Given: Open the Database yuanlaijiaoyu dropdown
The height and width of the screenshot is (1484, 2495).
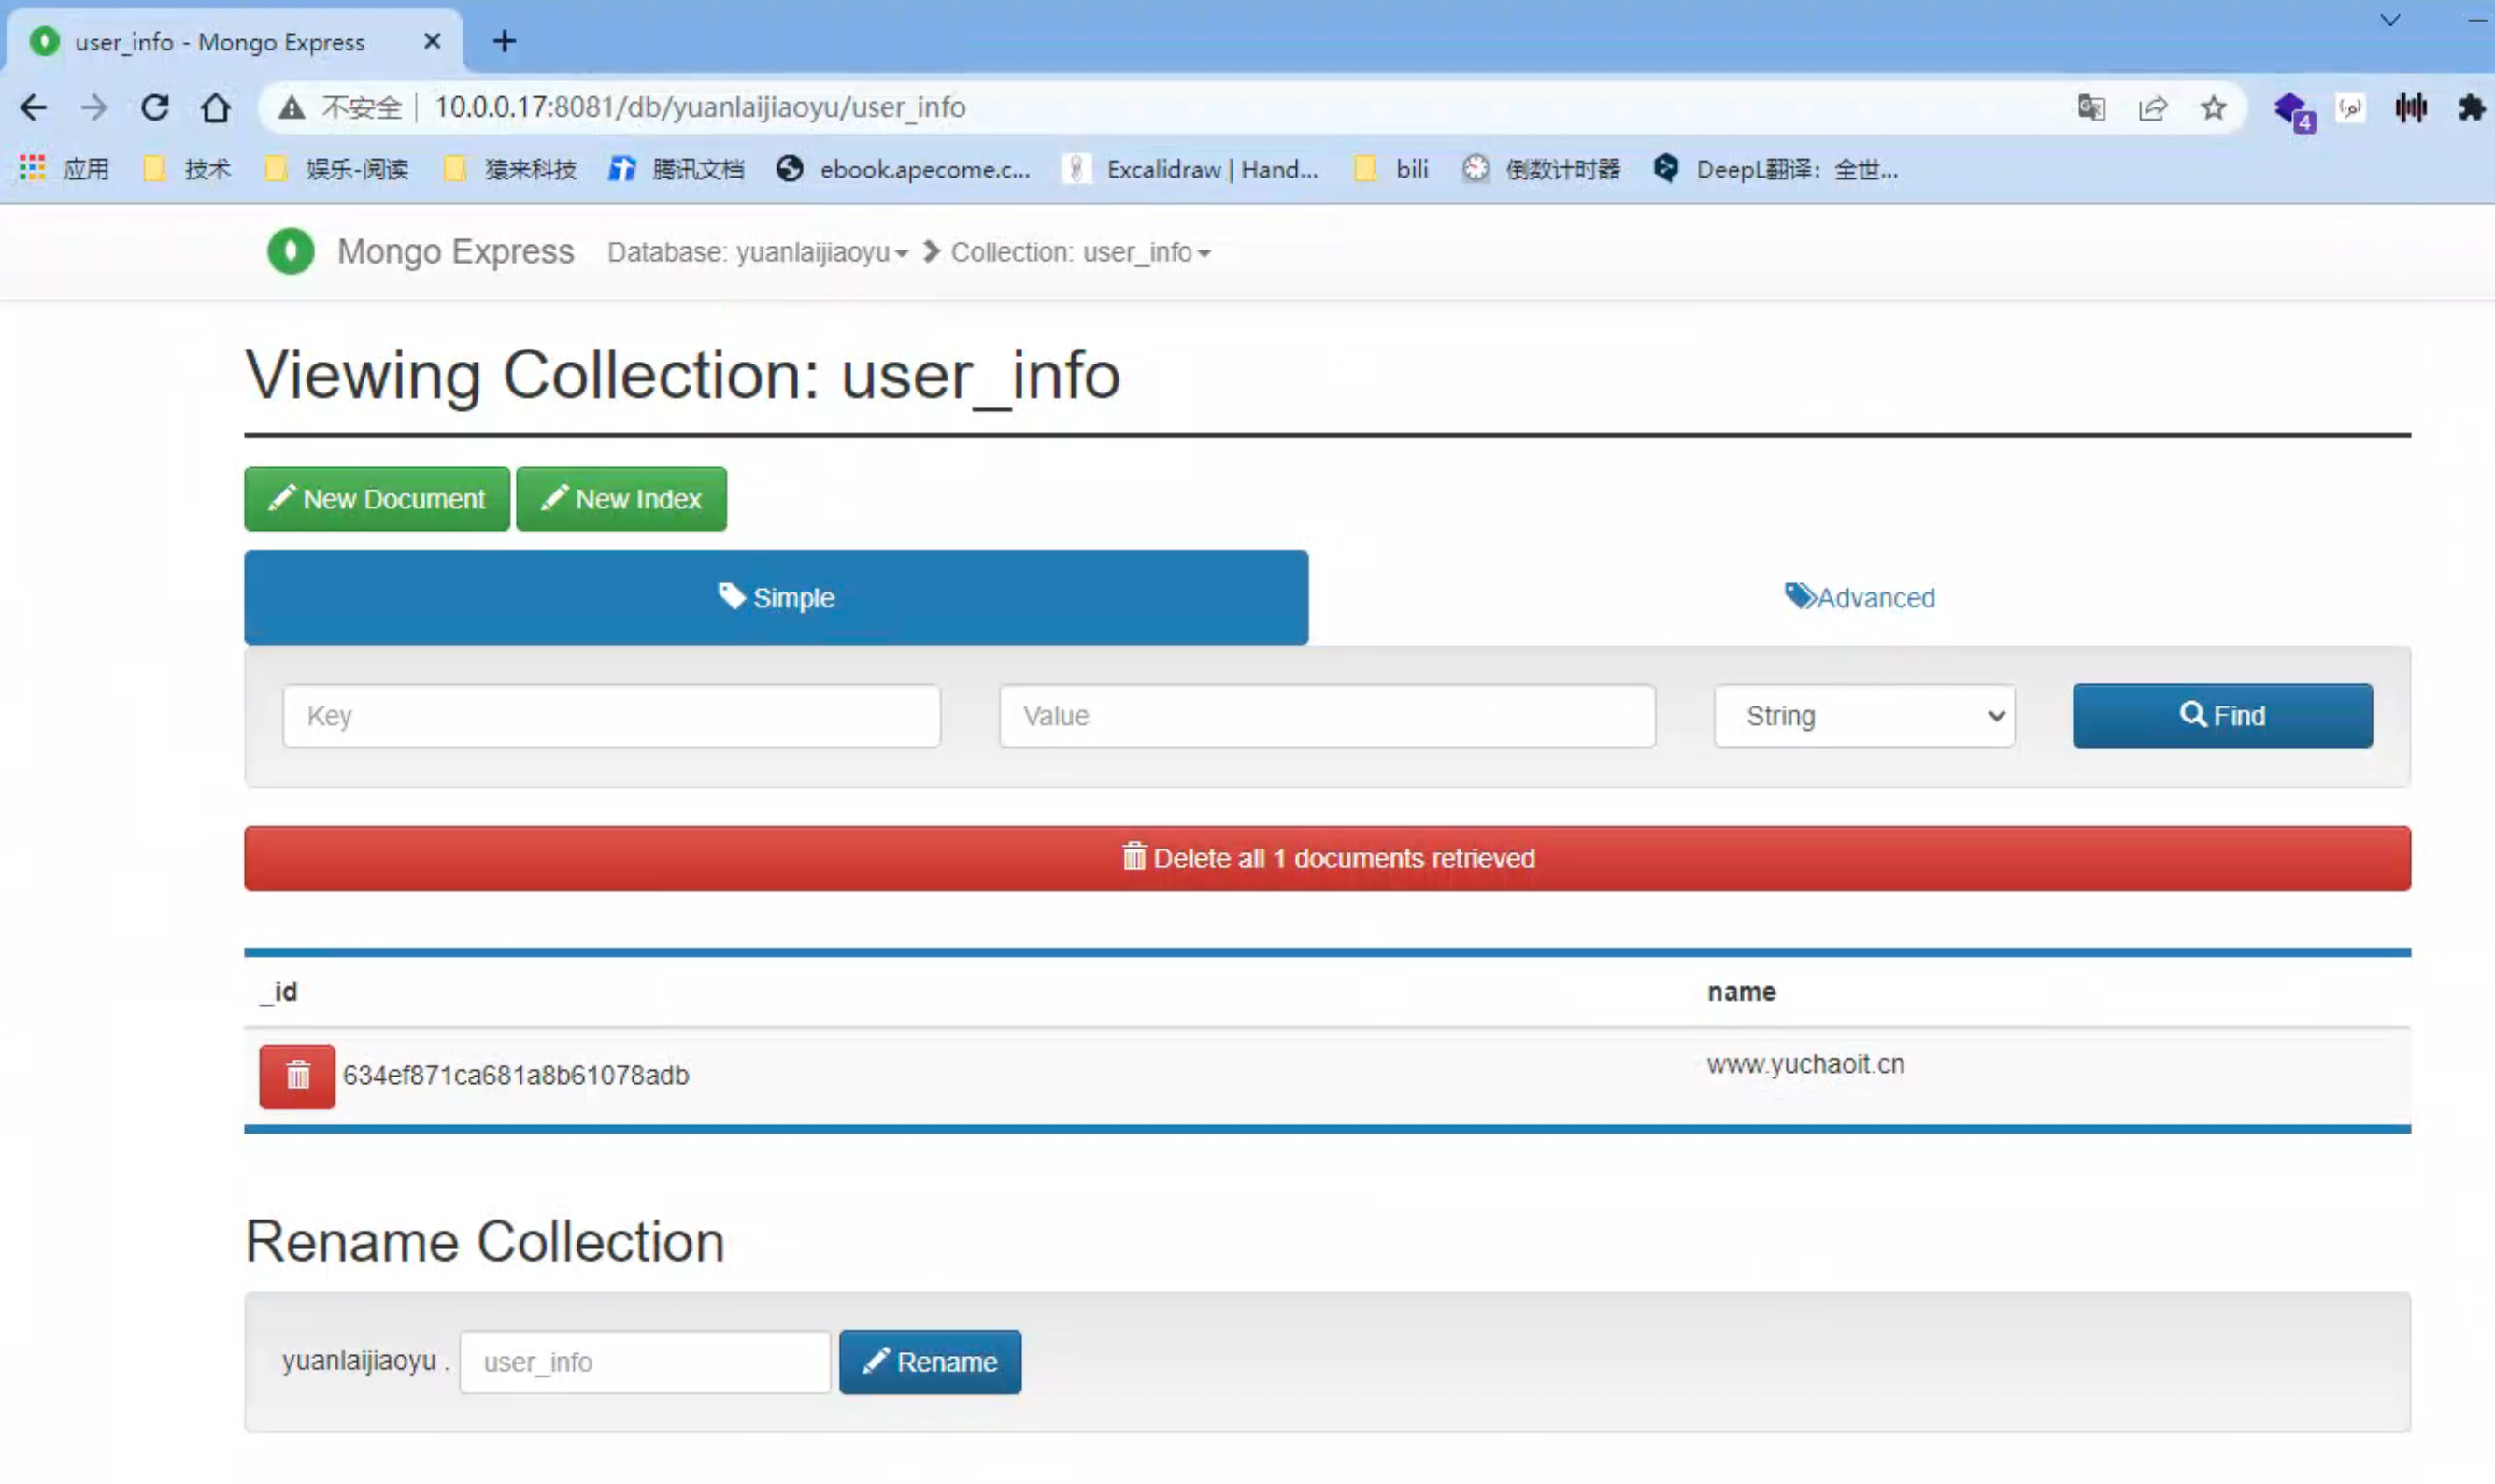Looking at the screenshot, I should click(x=757, y=252).
